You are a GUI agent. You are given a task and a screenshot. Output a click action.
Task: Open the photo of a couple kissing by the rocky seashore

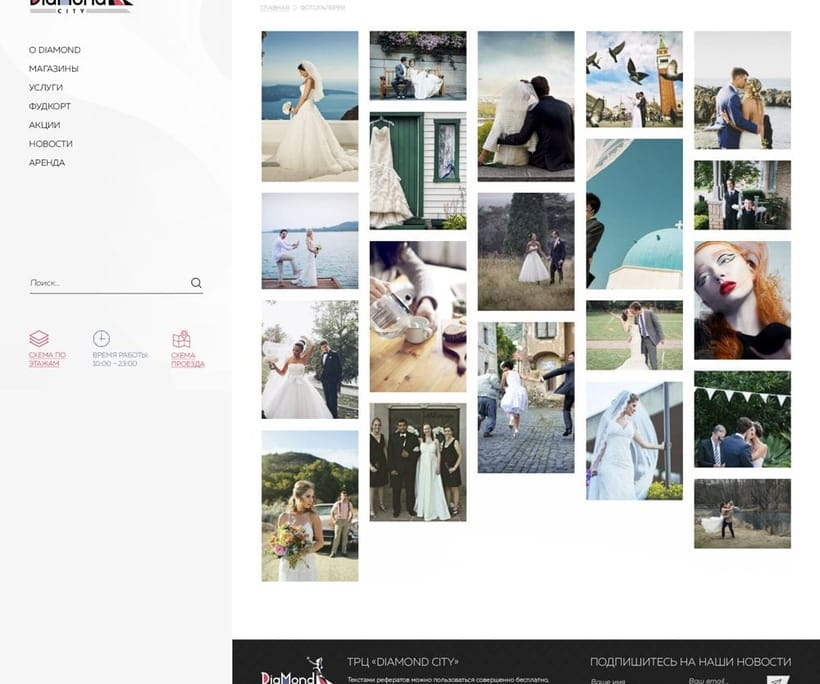tap(743, 90)
